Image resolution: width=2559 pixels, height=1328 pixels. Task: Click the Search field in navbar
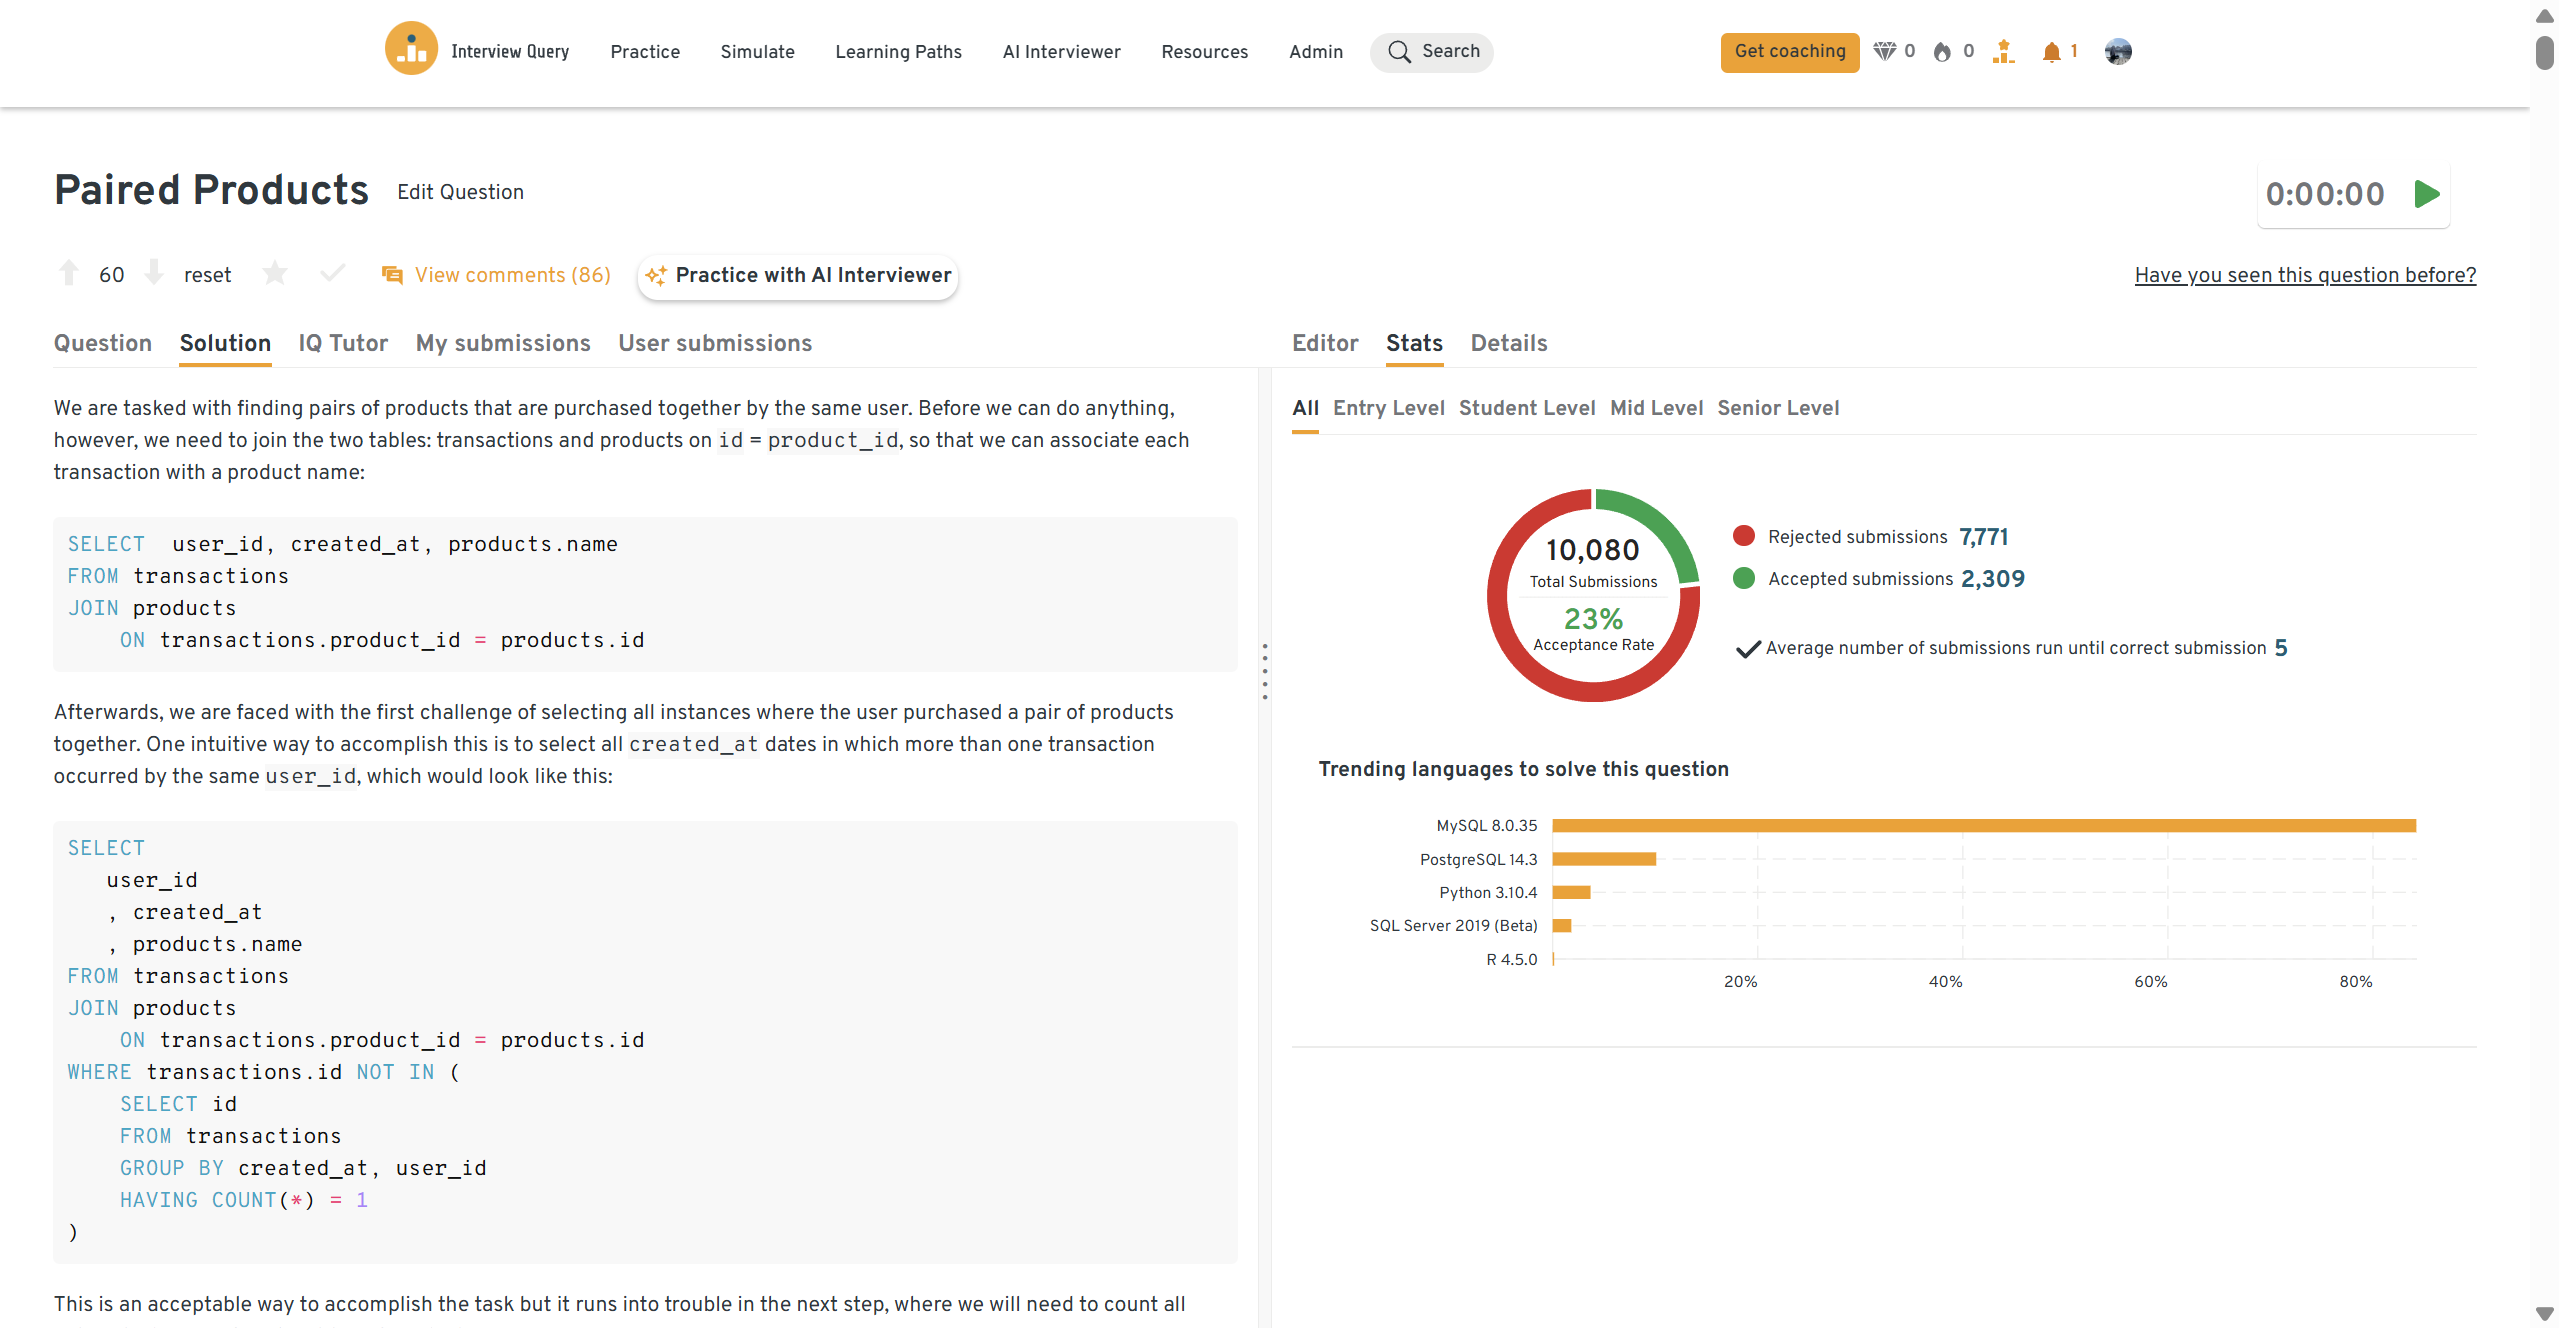[1432, 52]
